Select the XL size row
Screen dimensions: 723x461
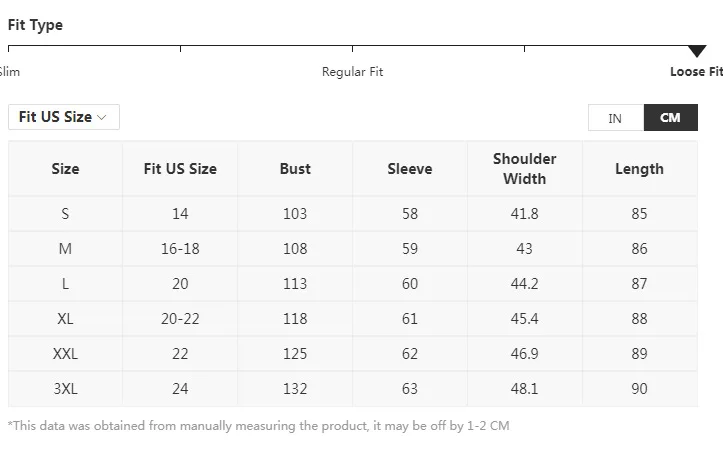(65, 319)
